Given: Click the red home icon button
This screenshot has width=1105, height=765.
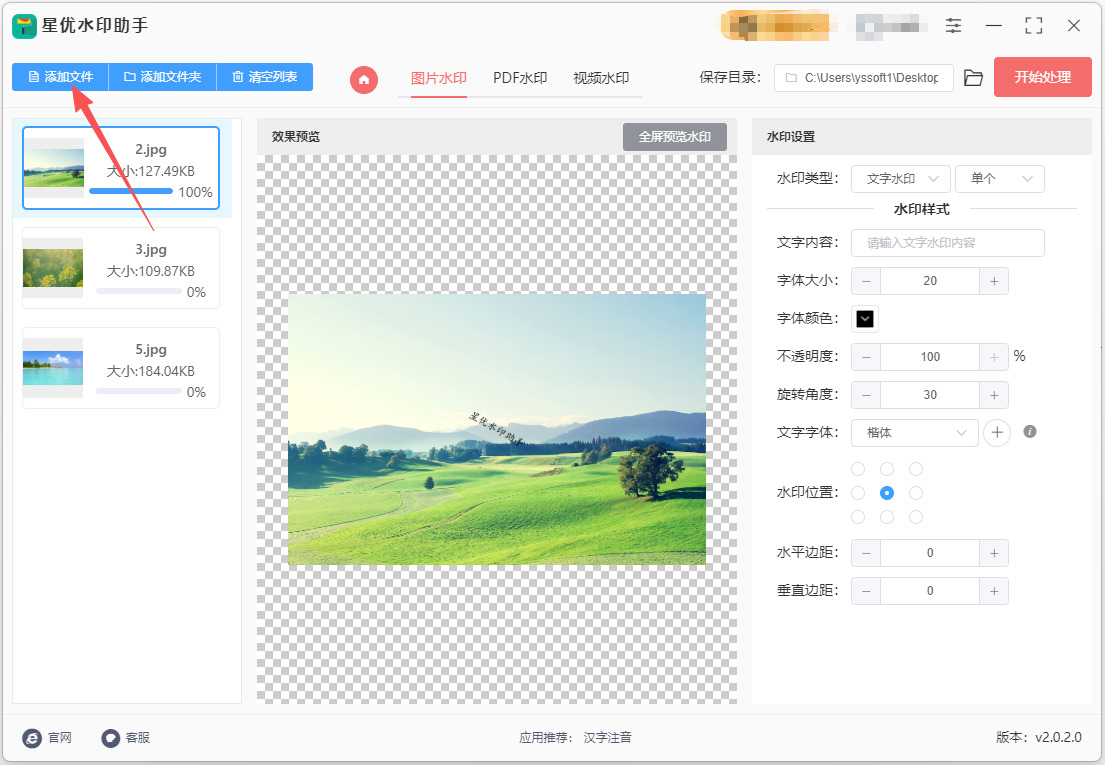Looking at the screenshot, I should (364, 79).
